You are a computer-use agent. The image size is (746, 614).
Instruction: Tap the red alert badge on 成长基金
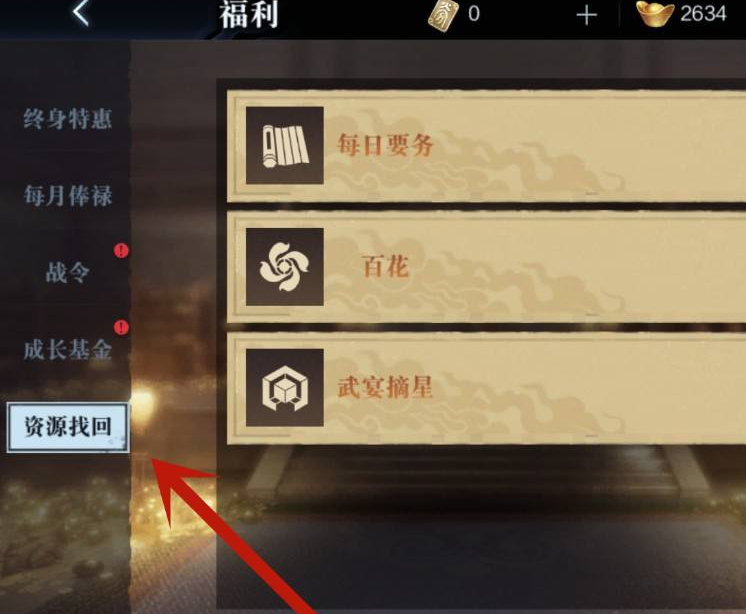click(x=121, y=327)
